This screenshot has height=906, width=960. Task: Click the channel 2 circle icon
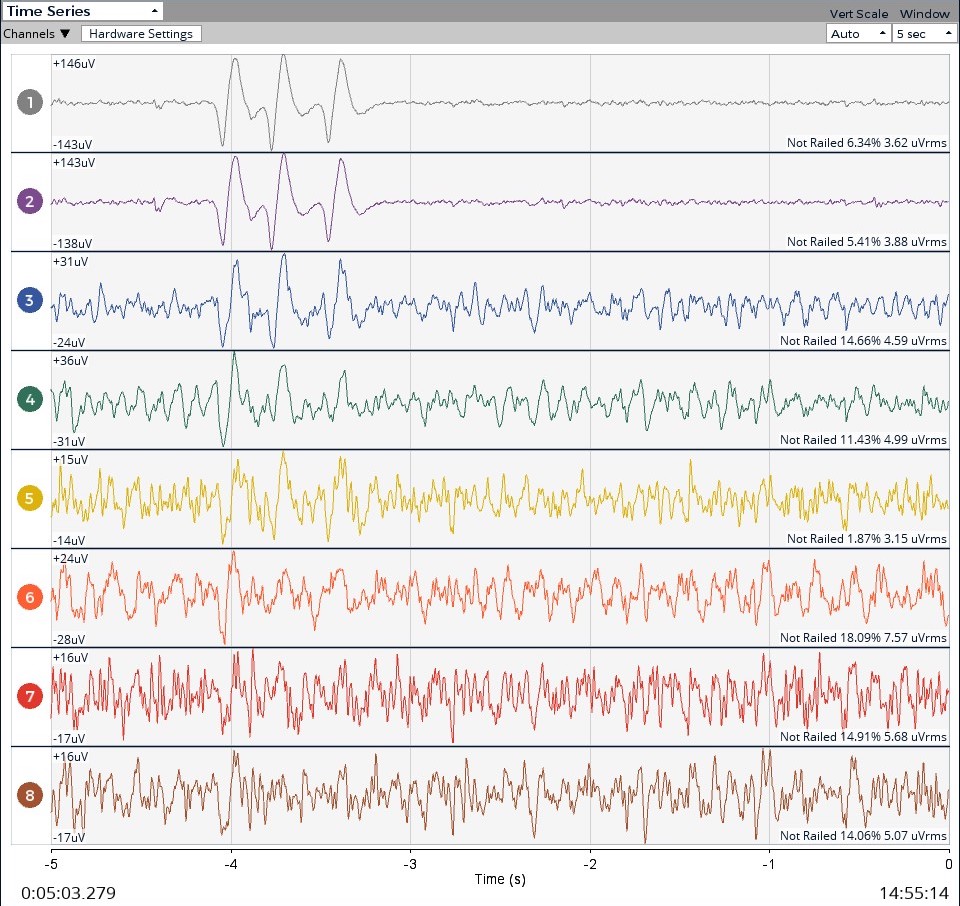[x=29, y=201]
